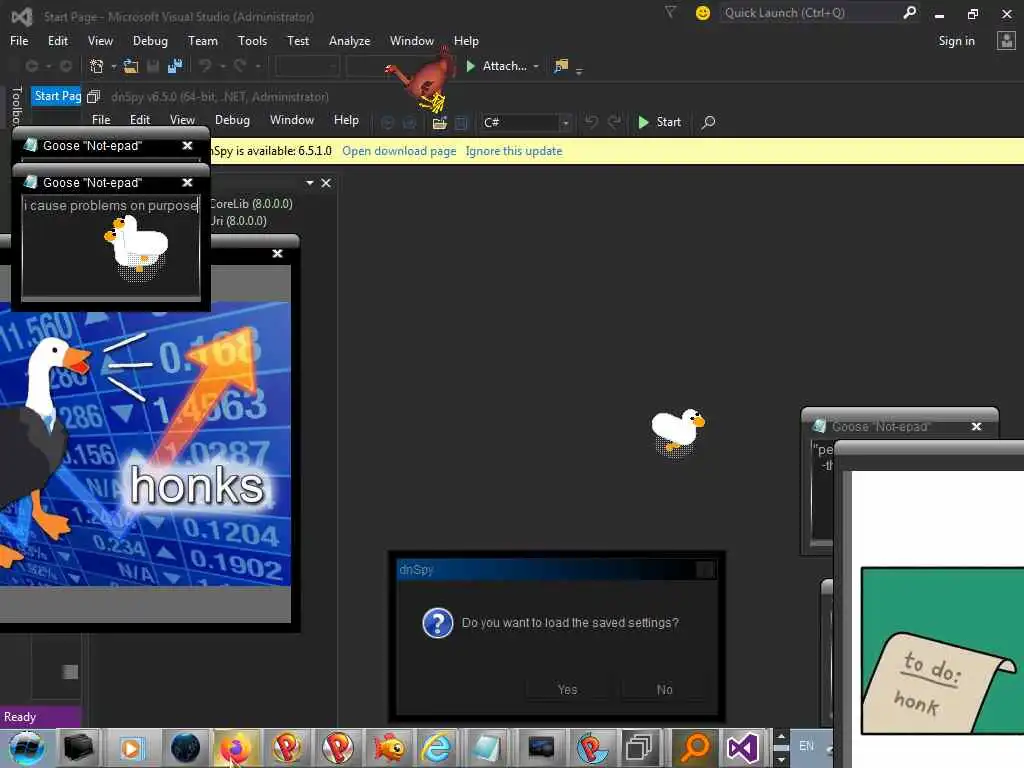
Task: Open the assembly panel options dropdown arrow
Action: (x=310, y=183)
